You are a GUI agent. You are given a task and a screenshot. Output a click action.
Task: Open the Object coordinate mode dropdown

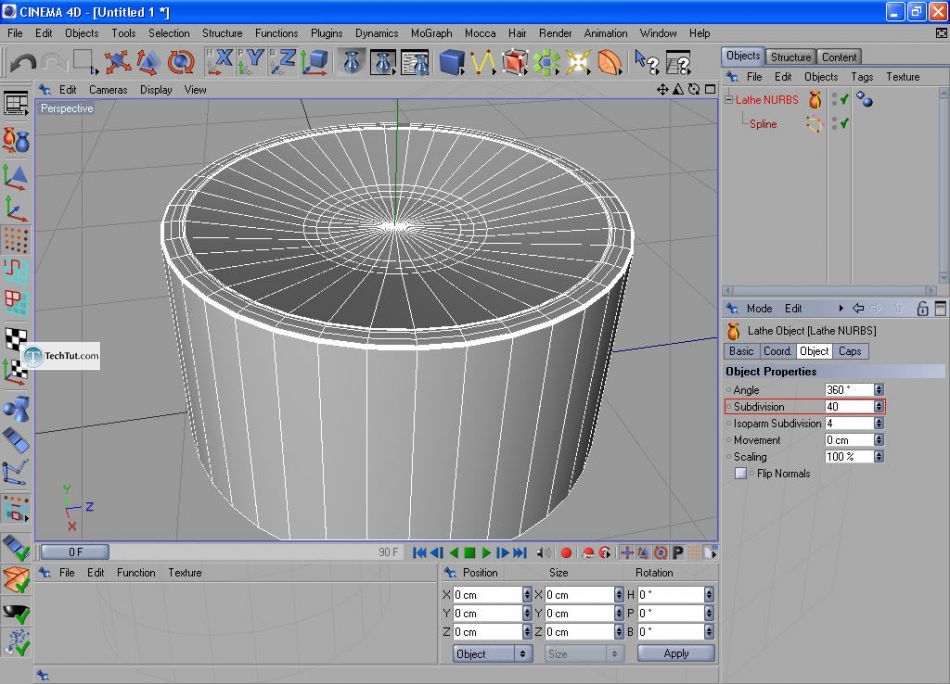click(x=493, y=654)
